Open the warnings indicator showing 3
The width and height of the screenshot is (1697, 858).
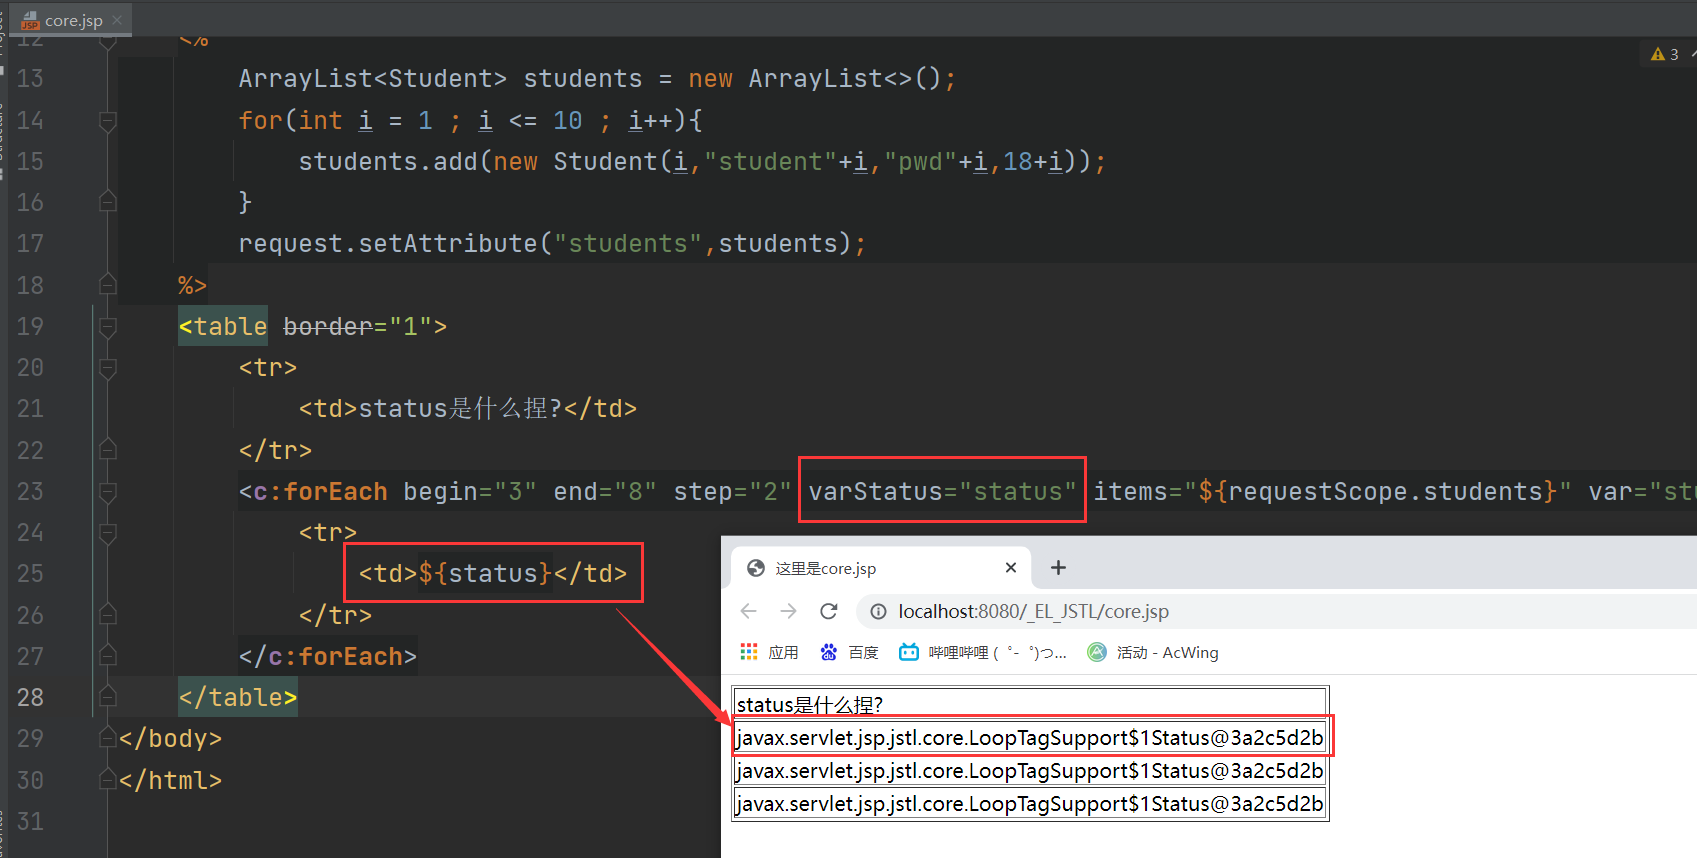coord(1665,54)
